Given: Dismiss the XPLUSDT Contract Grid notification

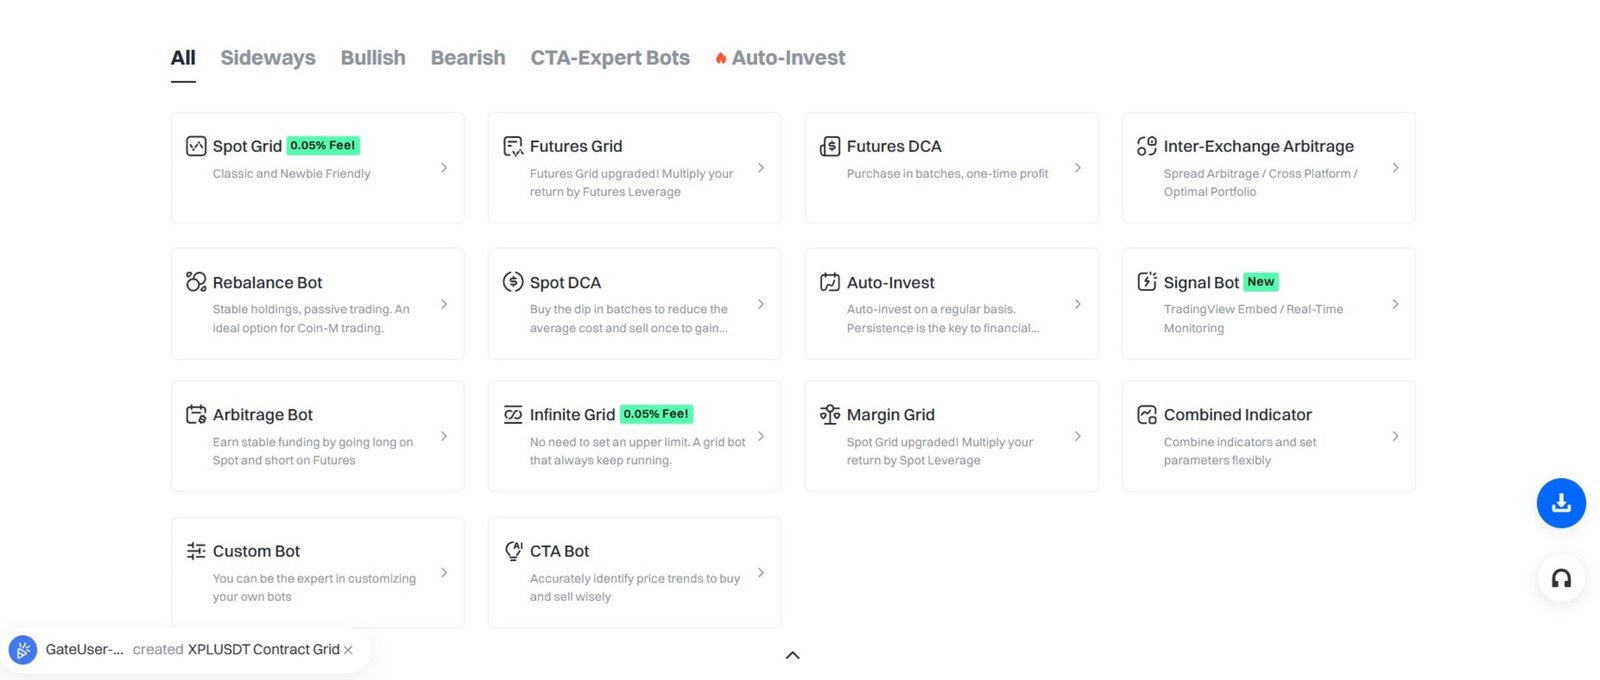Looking at the screenshot, I should pos(348,649).
